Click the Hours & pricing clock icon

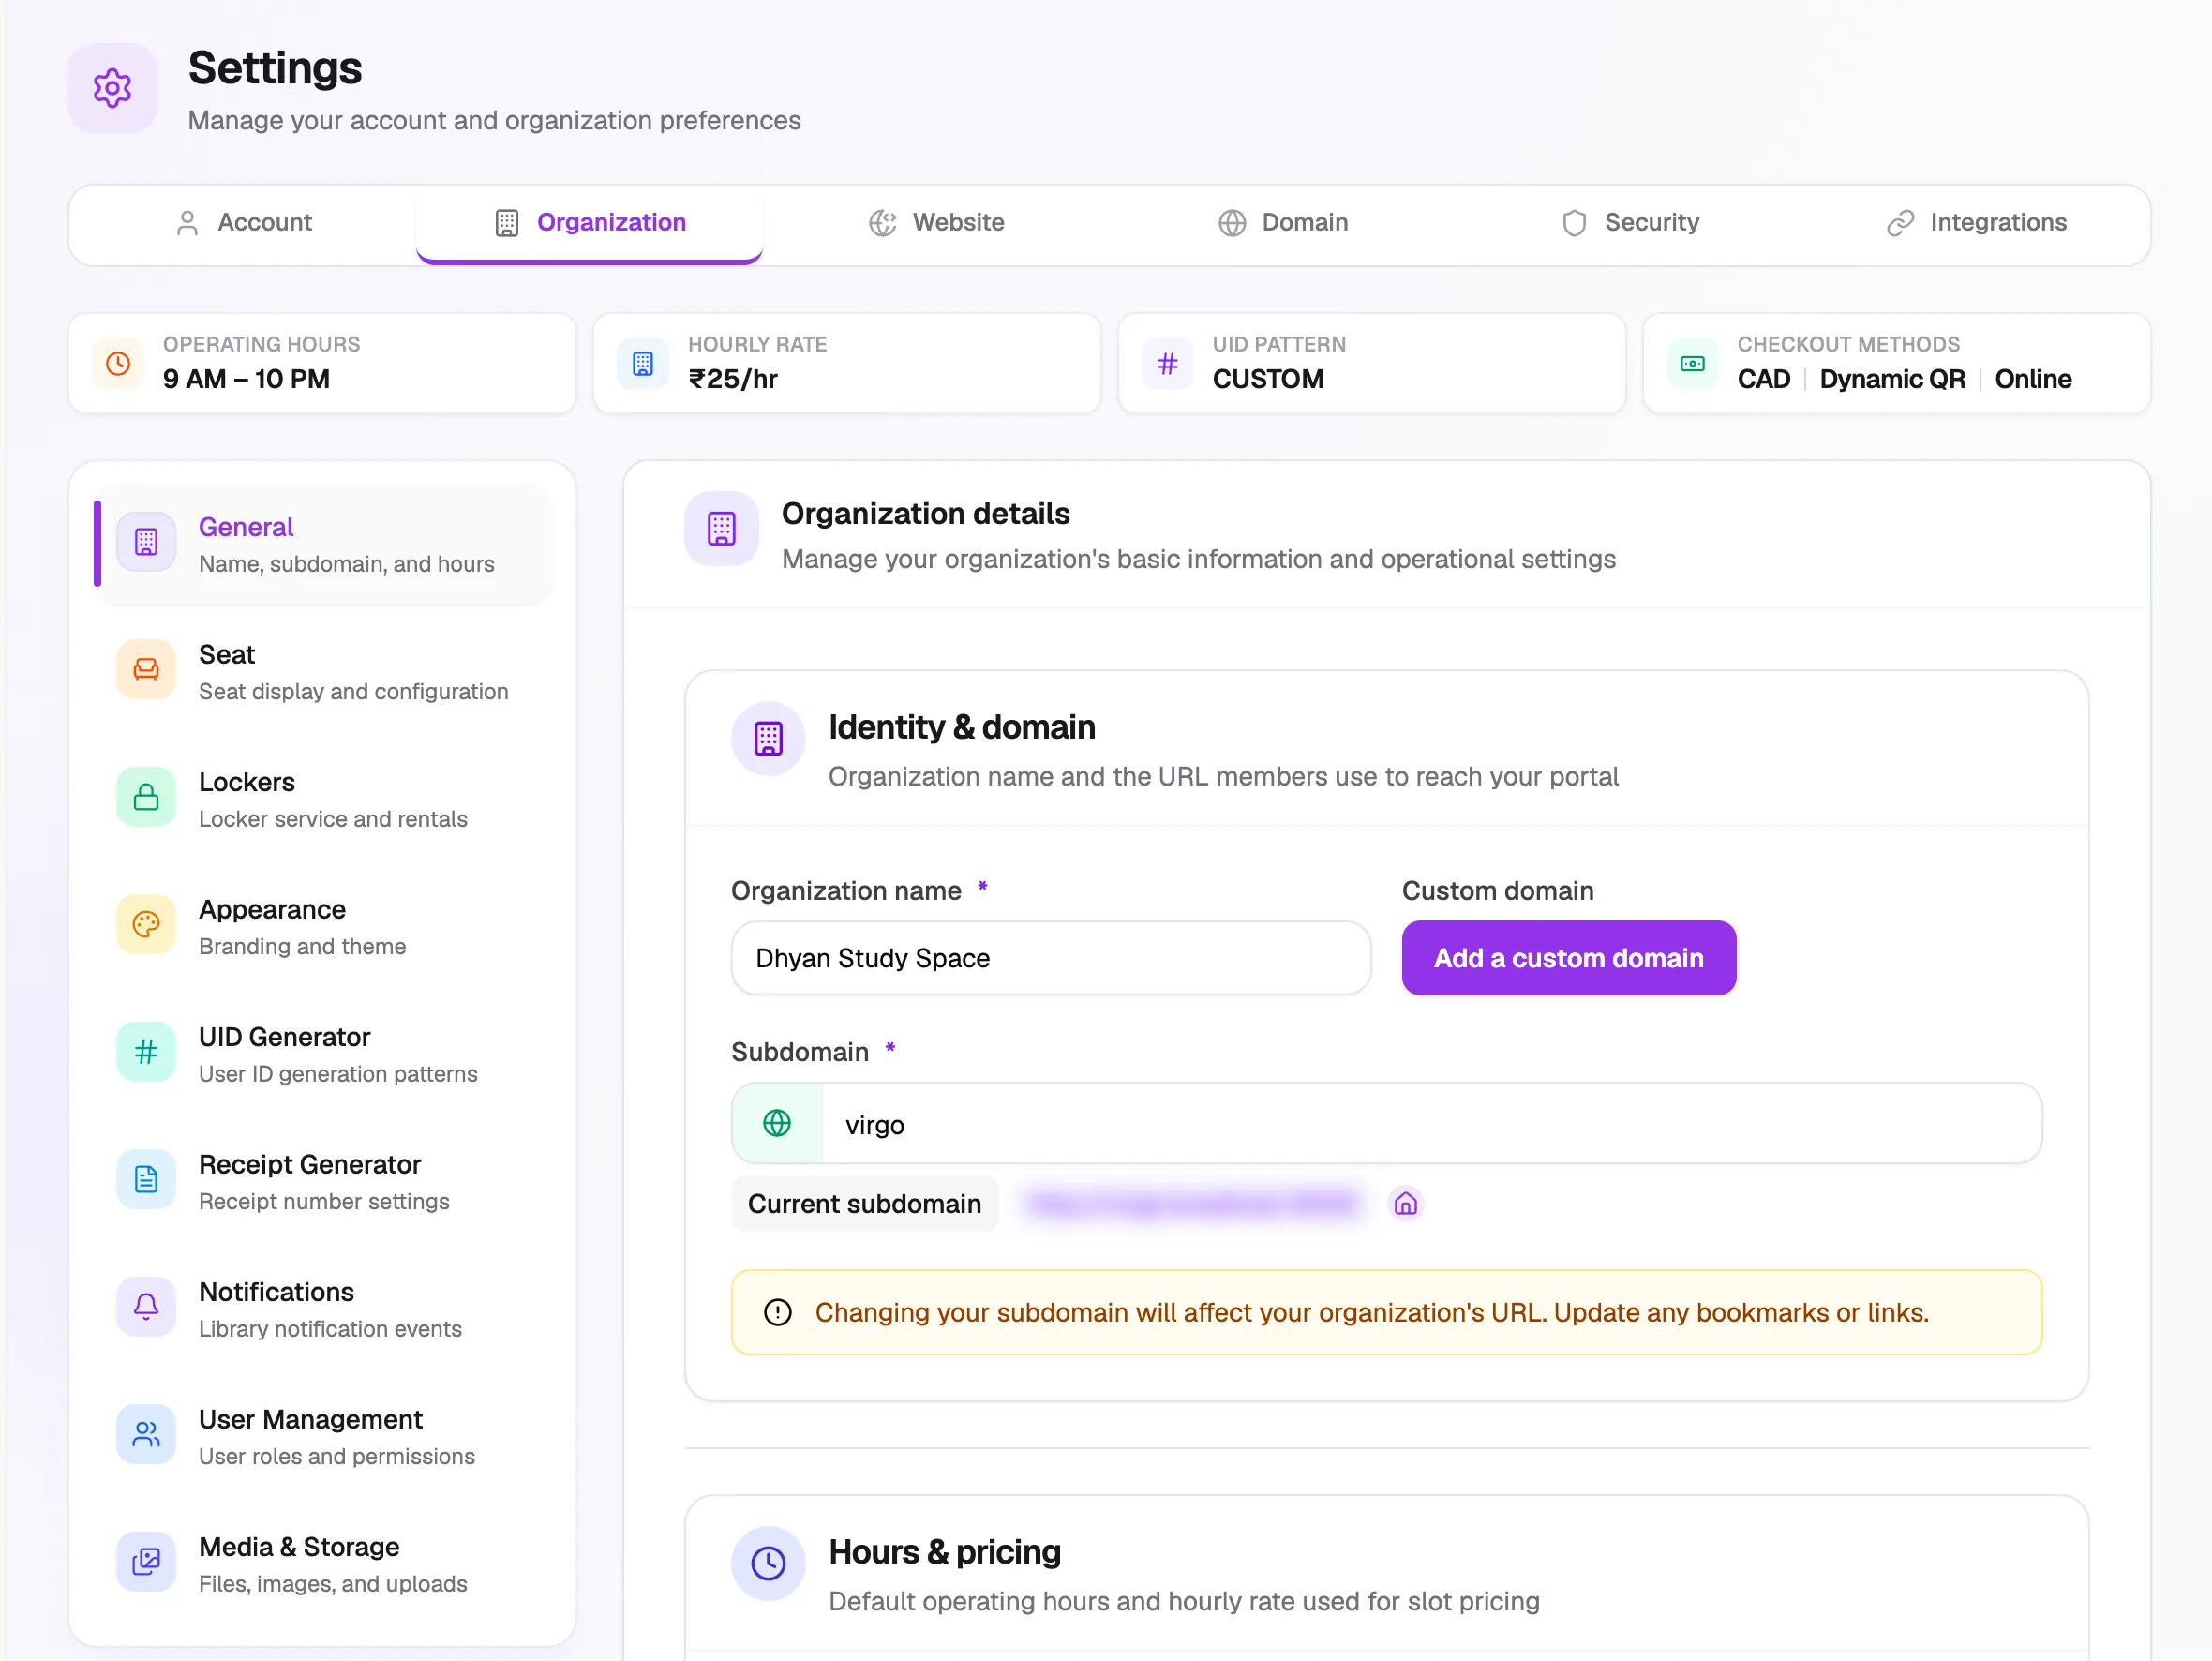coord(768,1564)
